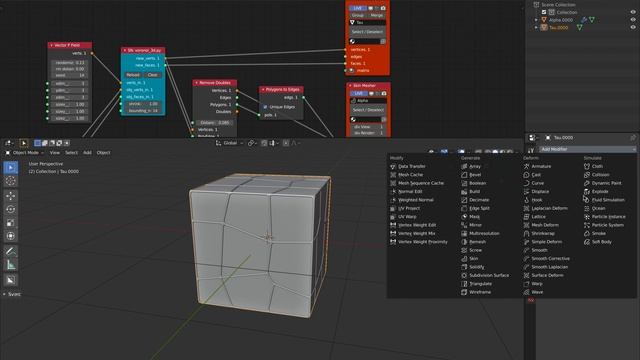The width and height of the screenshot is (640, 360).
Task: Click the Alpha object name field on Skin Mesher
Action: click(368, 100)
